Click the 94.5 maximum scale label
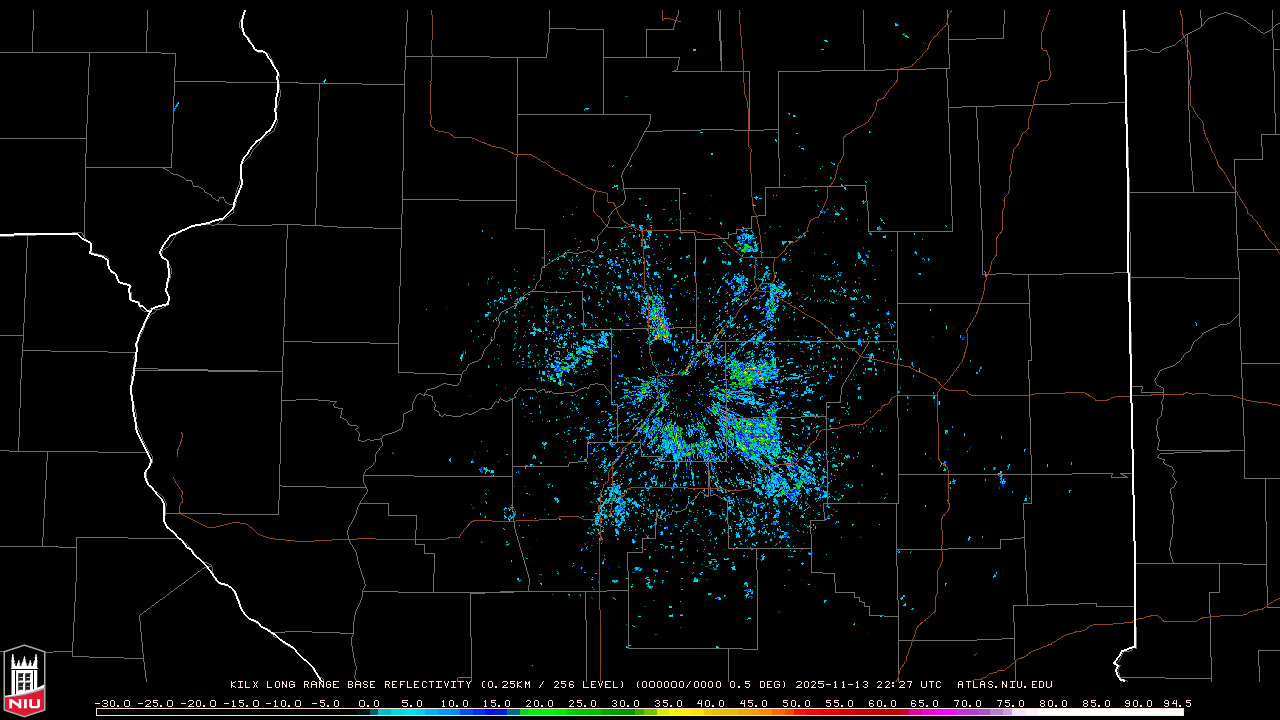The width and height of the screenshot is (1280, 720). pos(1176,703)
